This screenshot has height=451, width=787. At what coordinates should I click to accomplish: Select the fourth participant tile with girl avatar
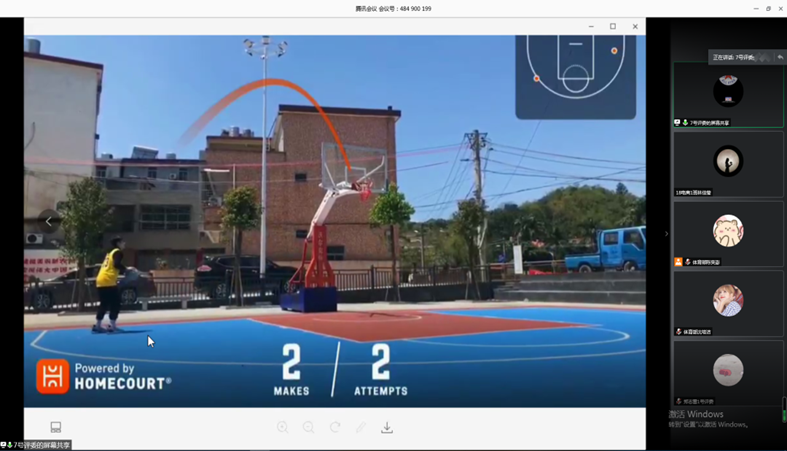click(728, 301)
